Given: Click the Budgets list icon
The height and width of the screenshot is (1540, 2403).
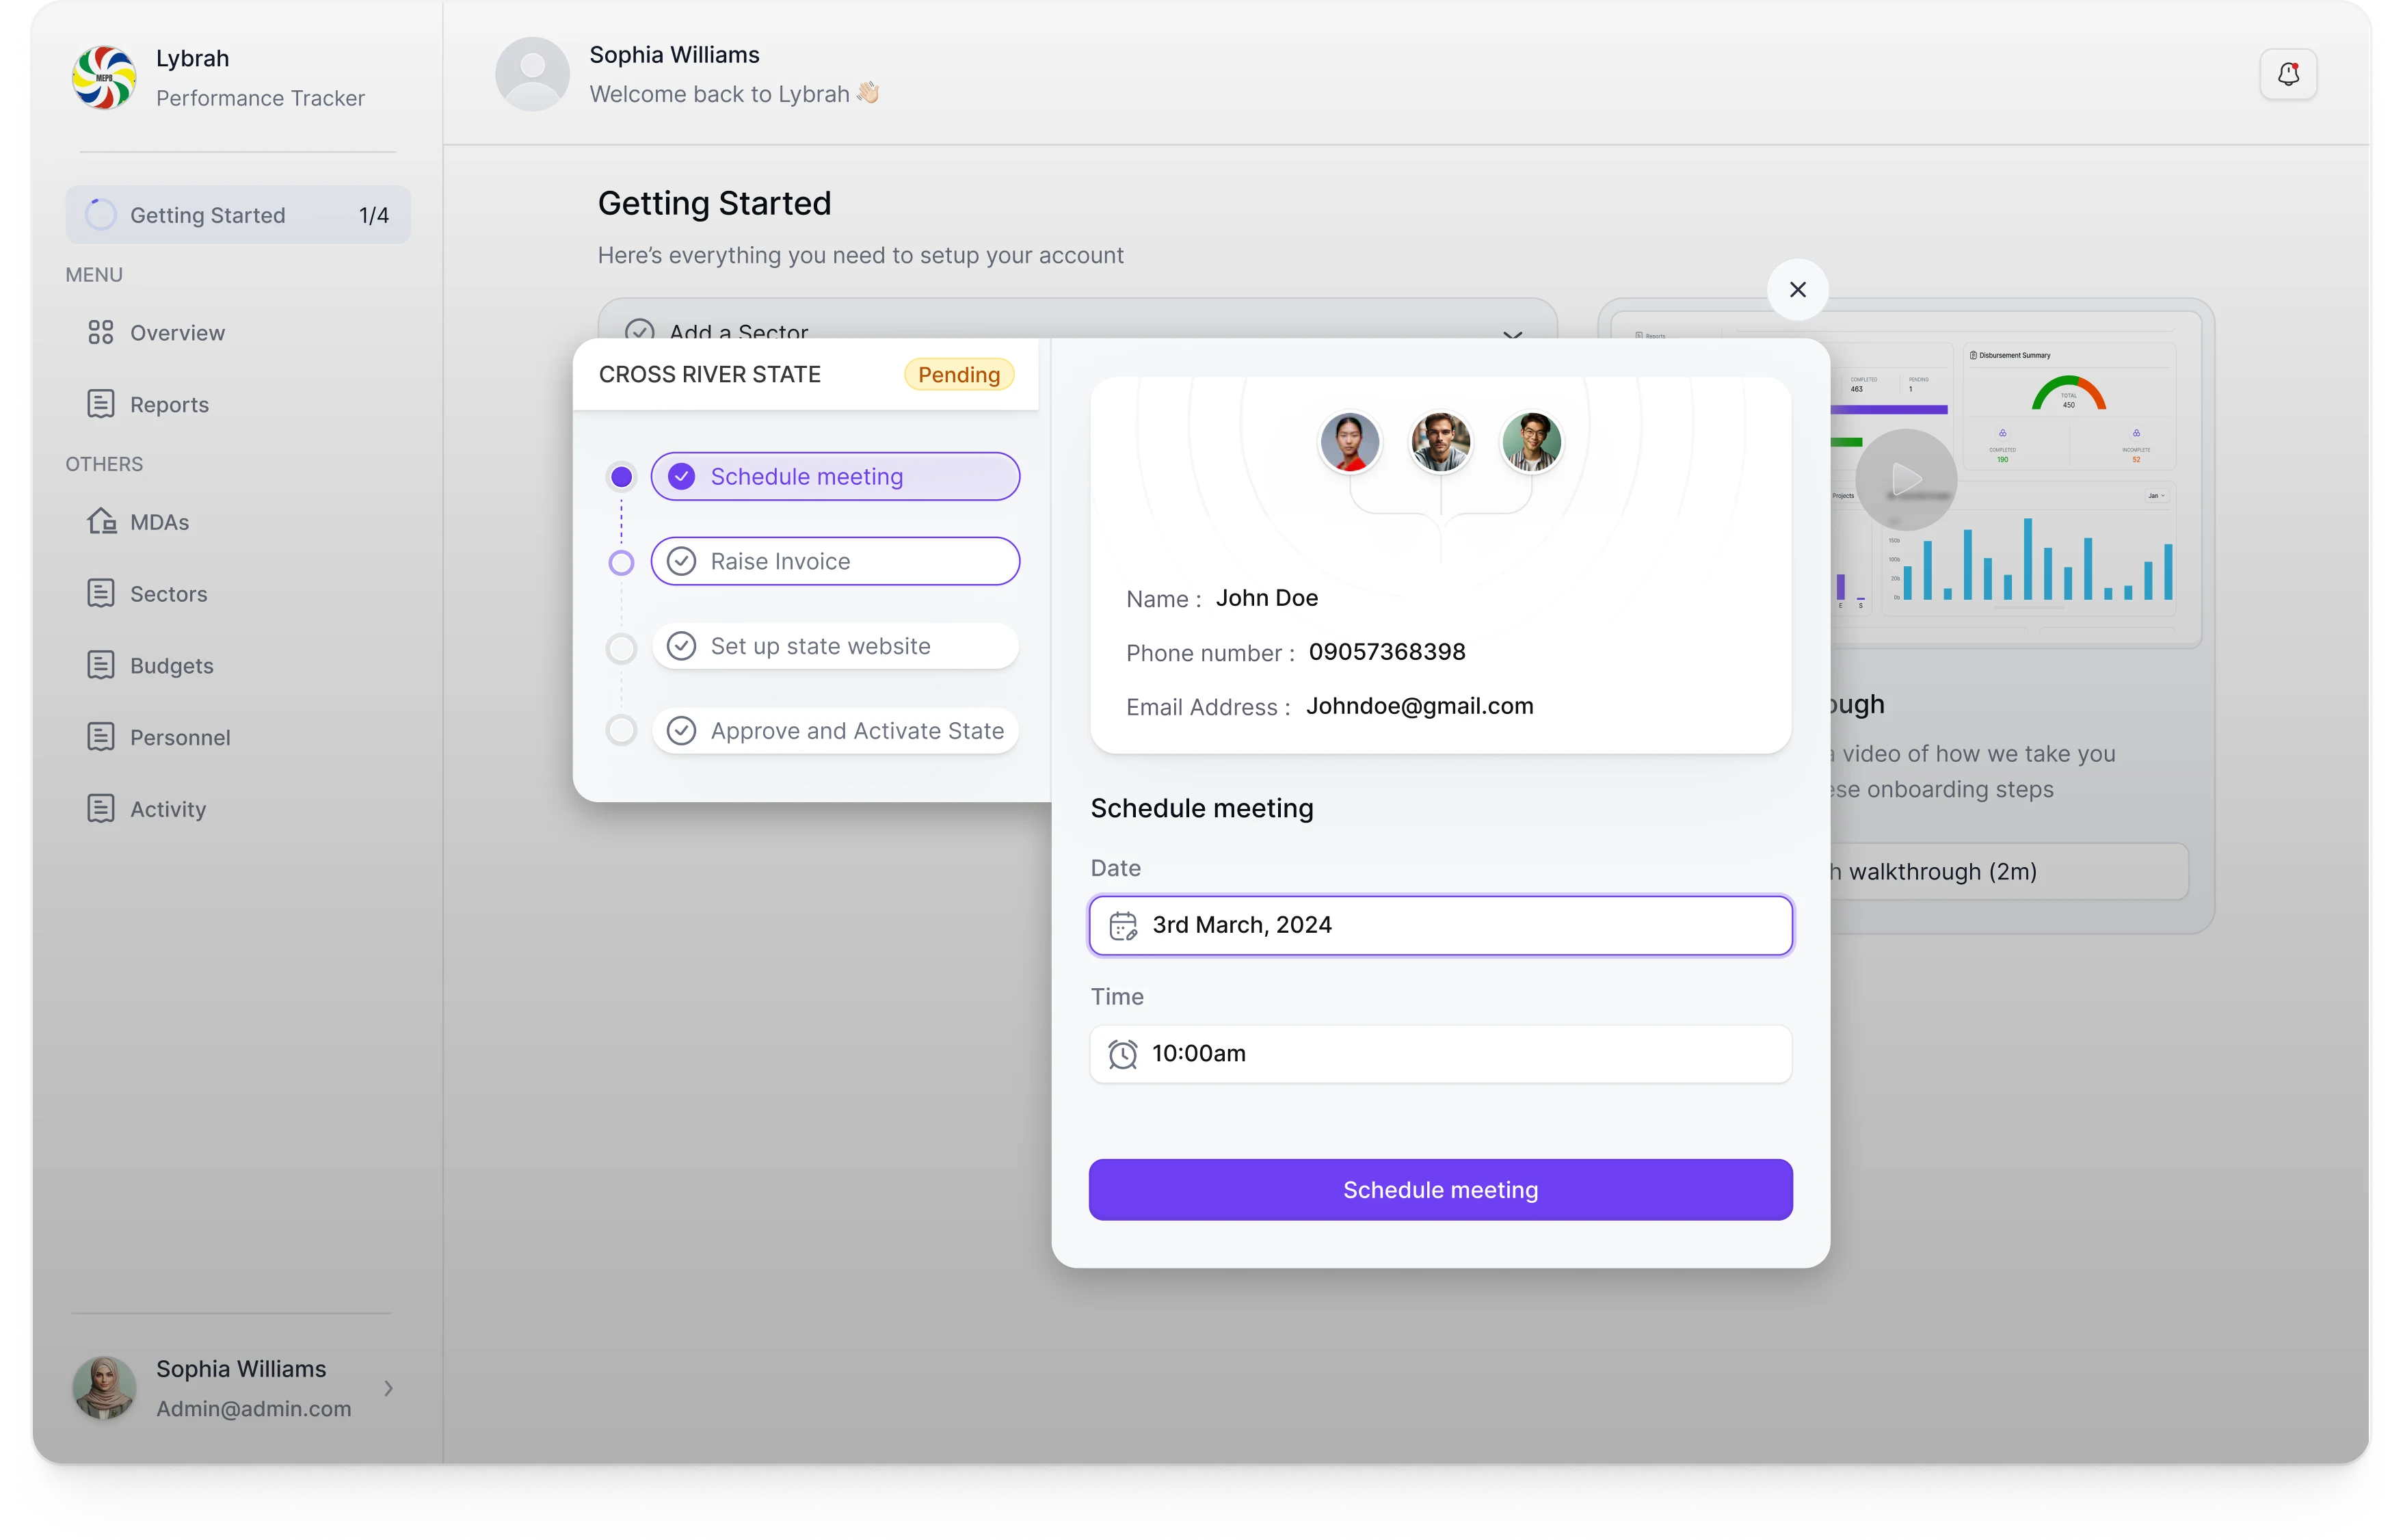Looking at the screenshot, I should (101, 666).
